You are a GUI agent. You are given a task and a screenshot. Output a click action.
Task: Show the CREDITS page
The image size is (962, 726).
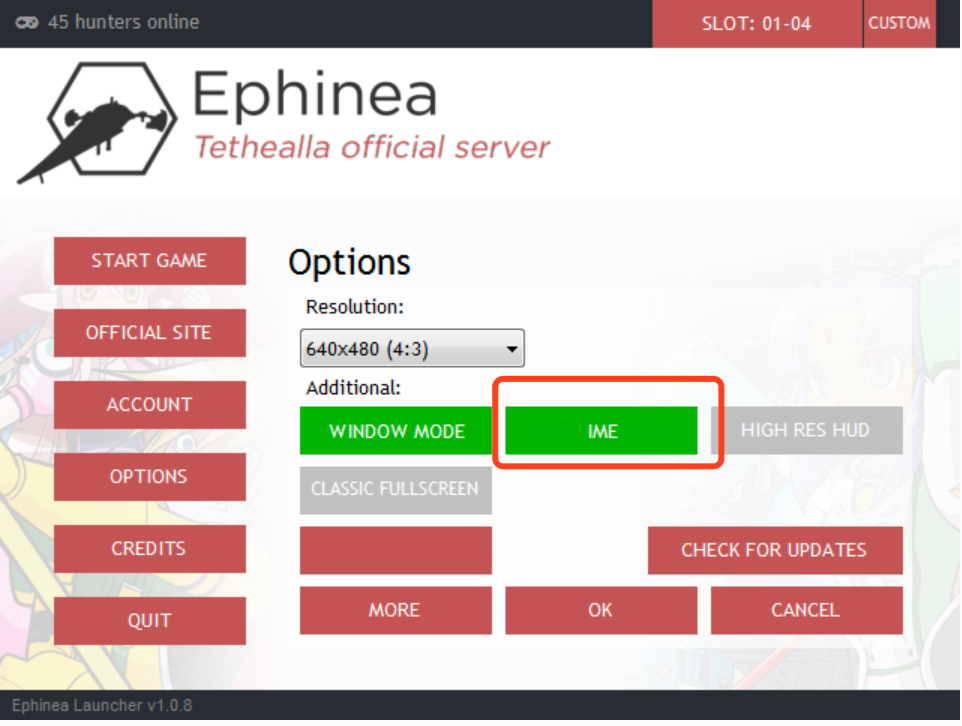(149, 549)
